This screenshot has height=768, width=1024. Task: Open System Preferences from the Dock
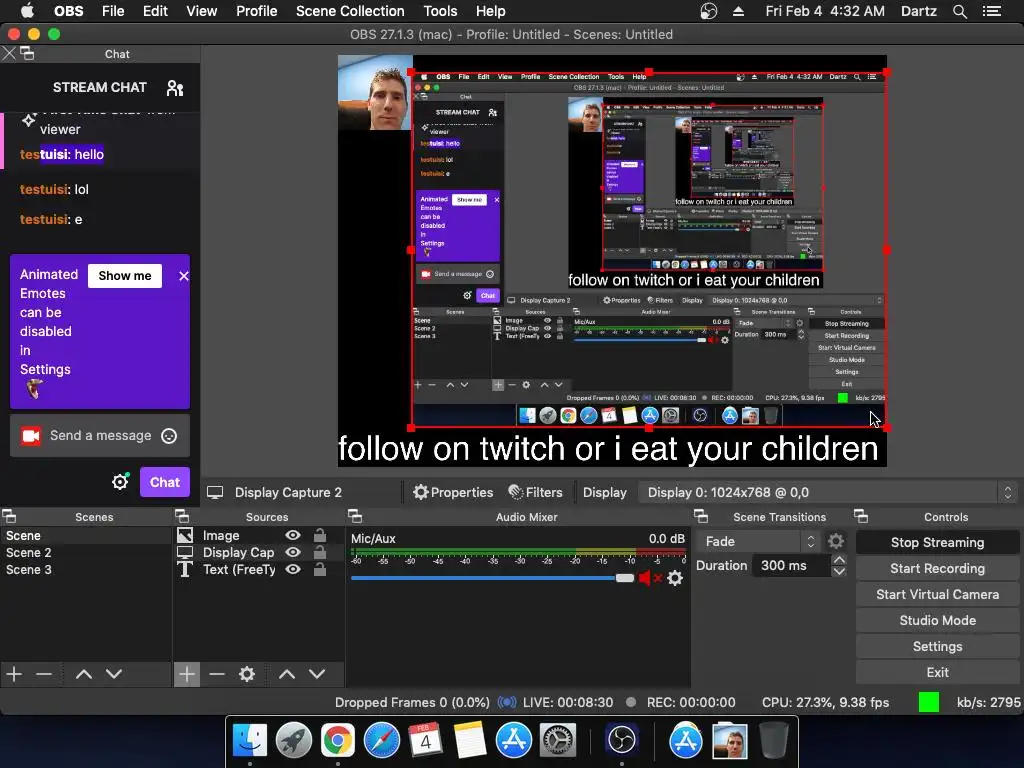(558, 741)
